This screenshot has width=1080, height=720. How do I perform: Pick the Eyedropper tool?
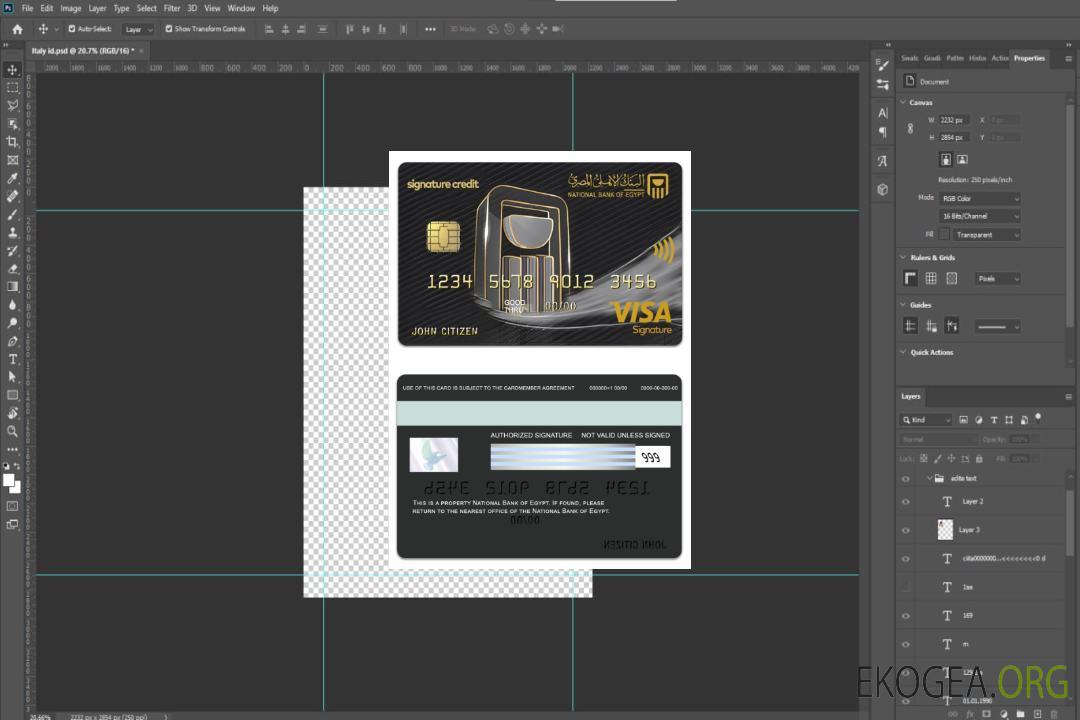(x=12, y=178)
